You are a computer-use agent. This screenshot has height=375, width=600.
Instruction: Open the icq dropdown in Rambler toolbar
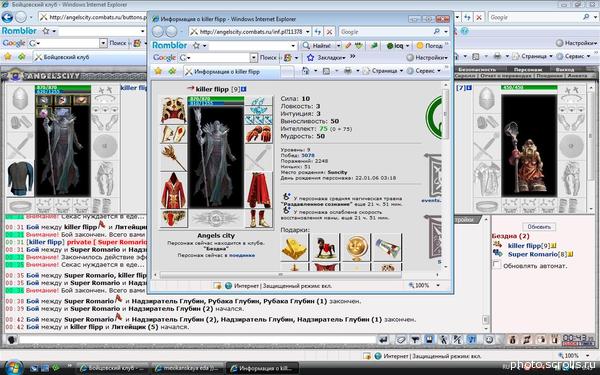398,46
